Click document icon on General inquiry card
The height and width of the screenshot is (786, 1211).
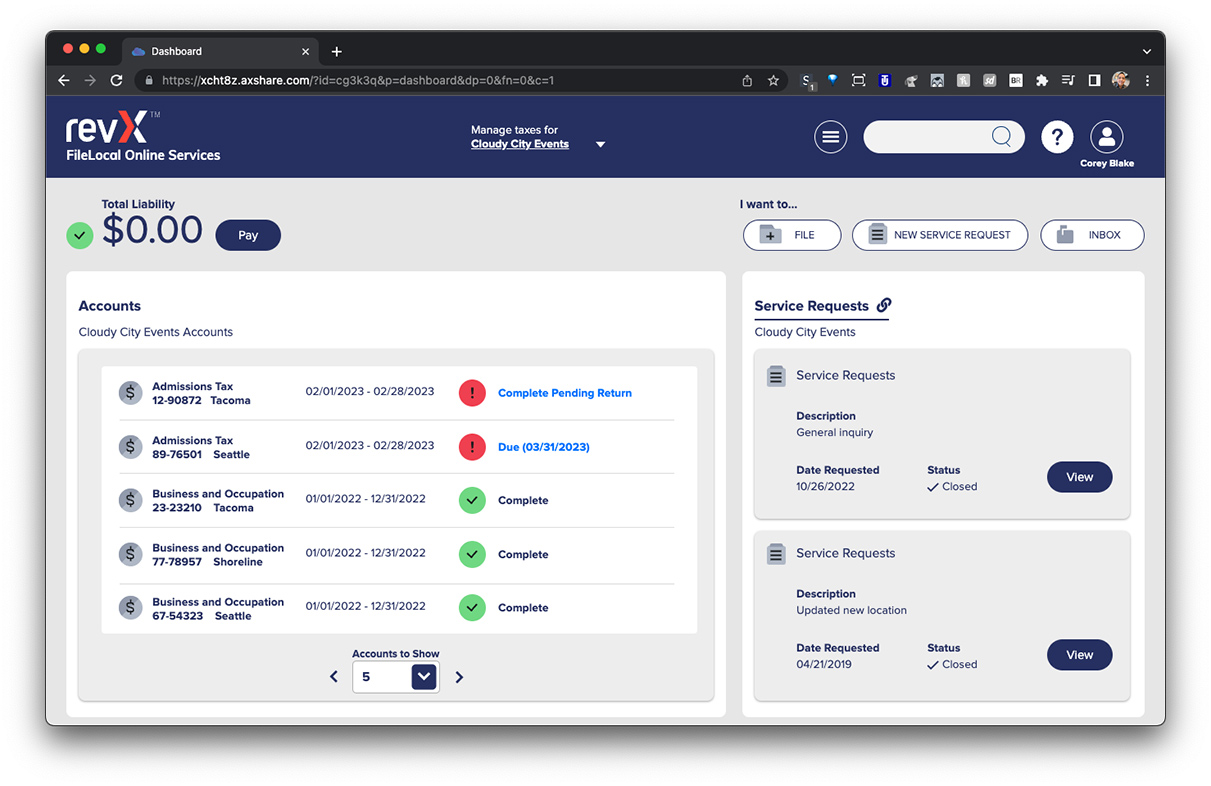pyautogui.click(x=776, y=376)
